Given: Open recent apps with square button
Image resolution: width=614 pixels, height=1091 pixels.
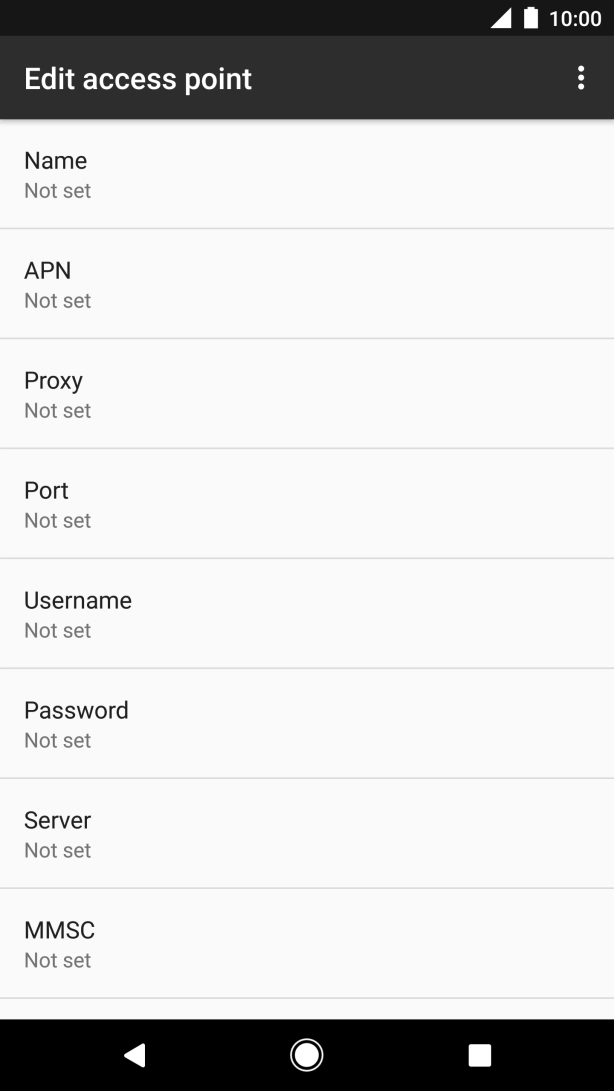Looking at the screenshot, I should [480, 1054].
